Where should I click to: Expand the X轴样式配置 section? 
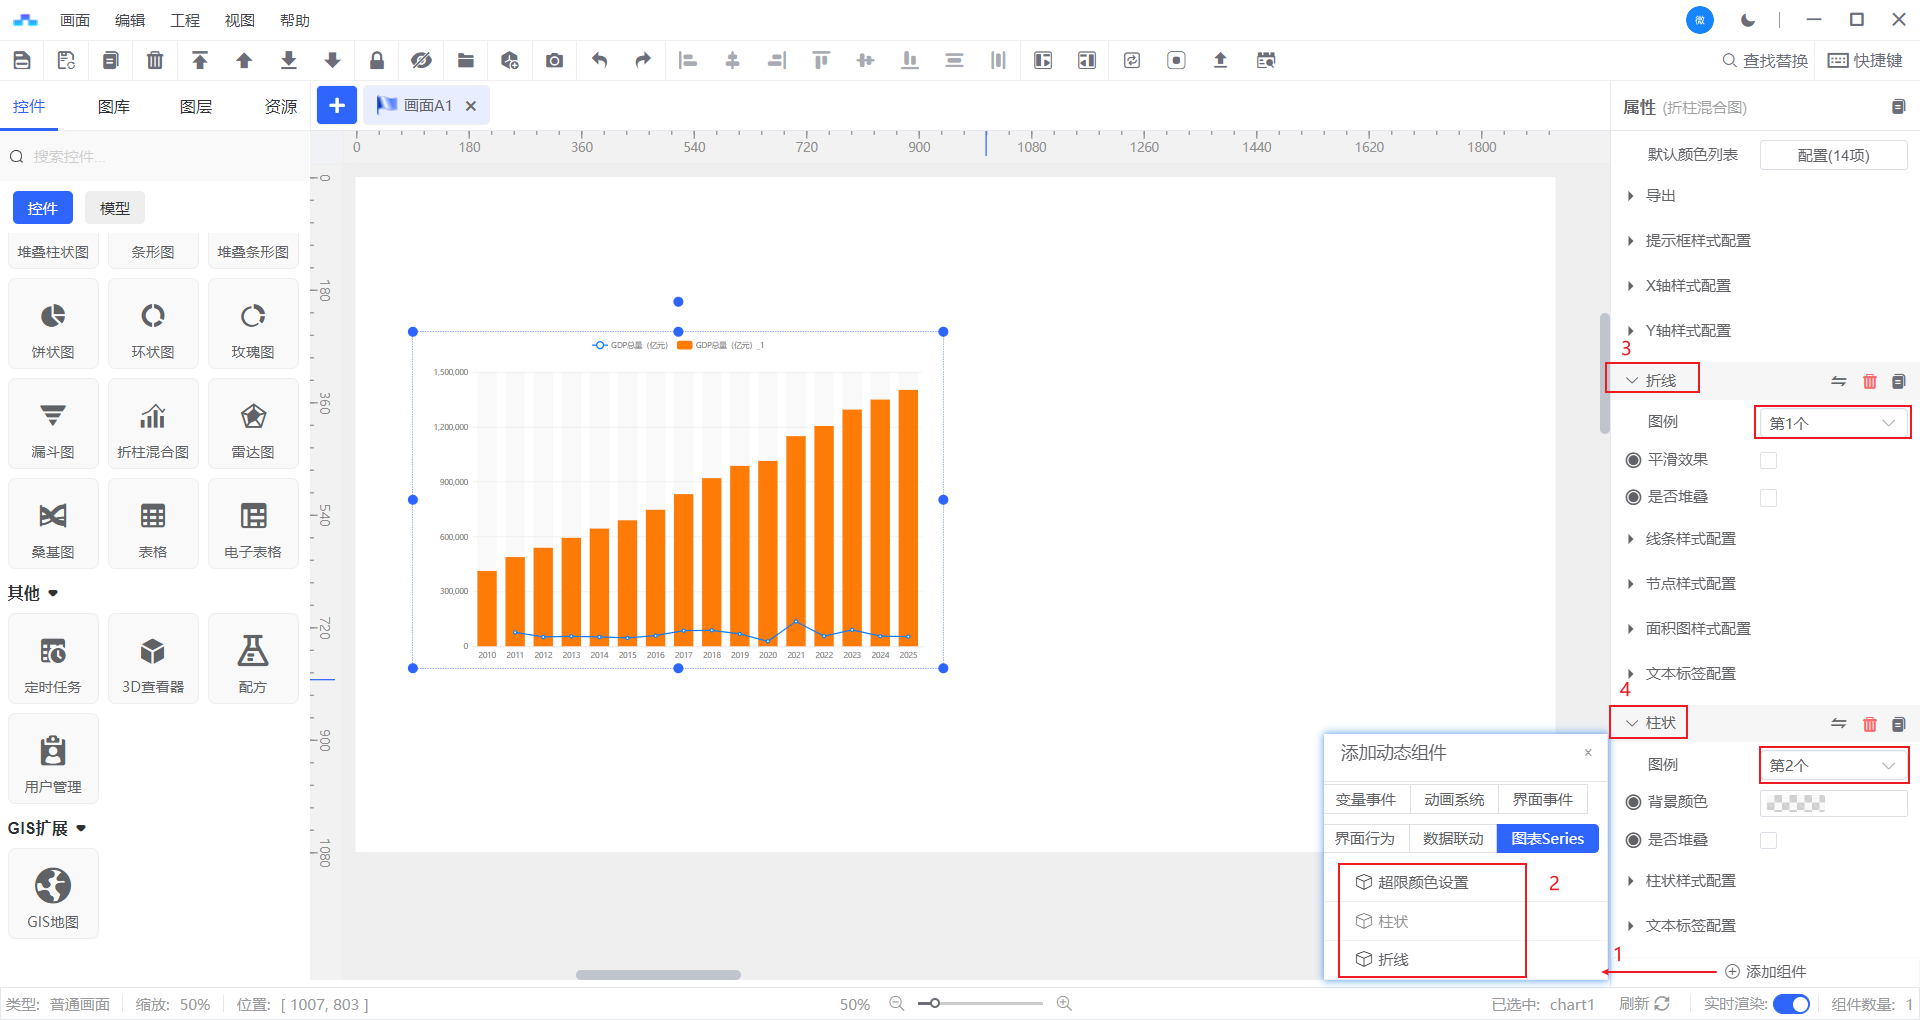1688,286
